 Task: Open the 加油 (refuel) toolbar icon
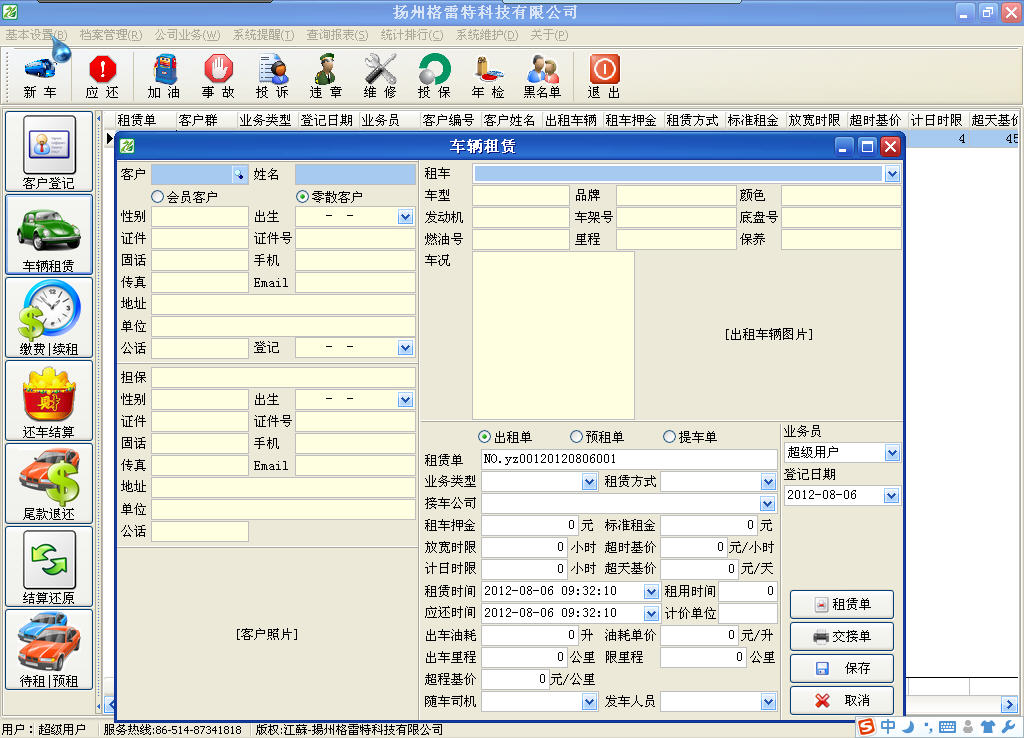pos(164,76)
